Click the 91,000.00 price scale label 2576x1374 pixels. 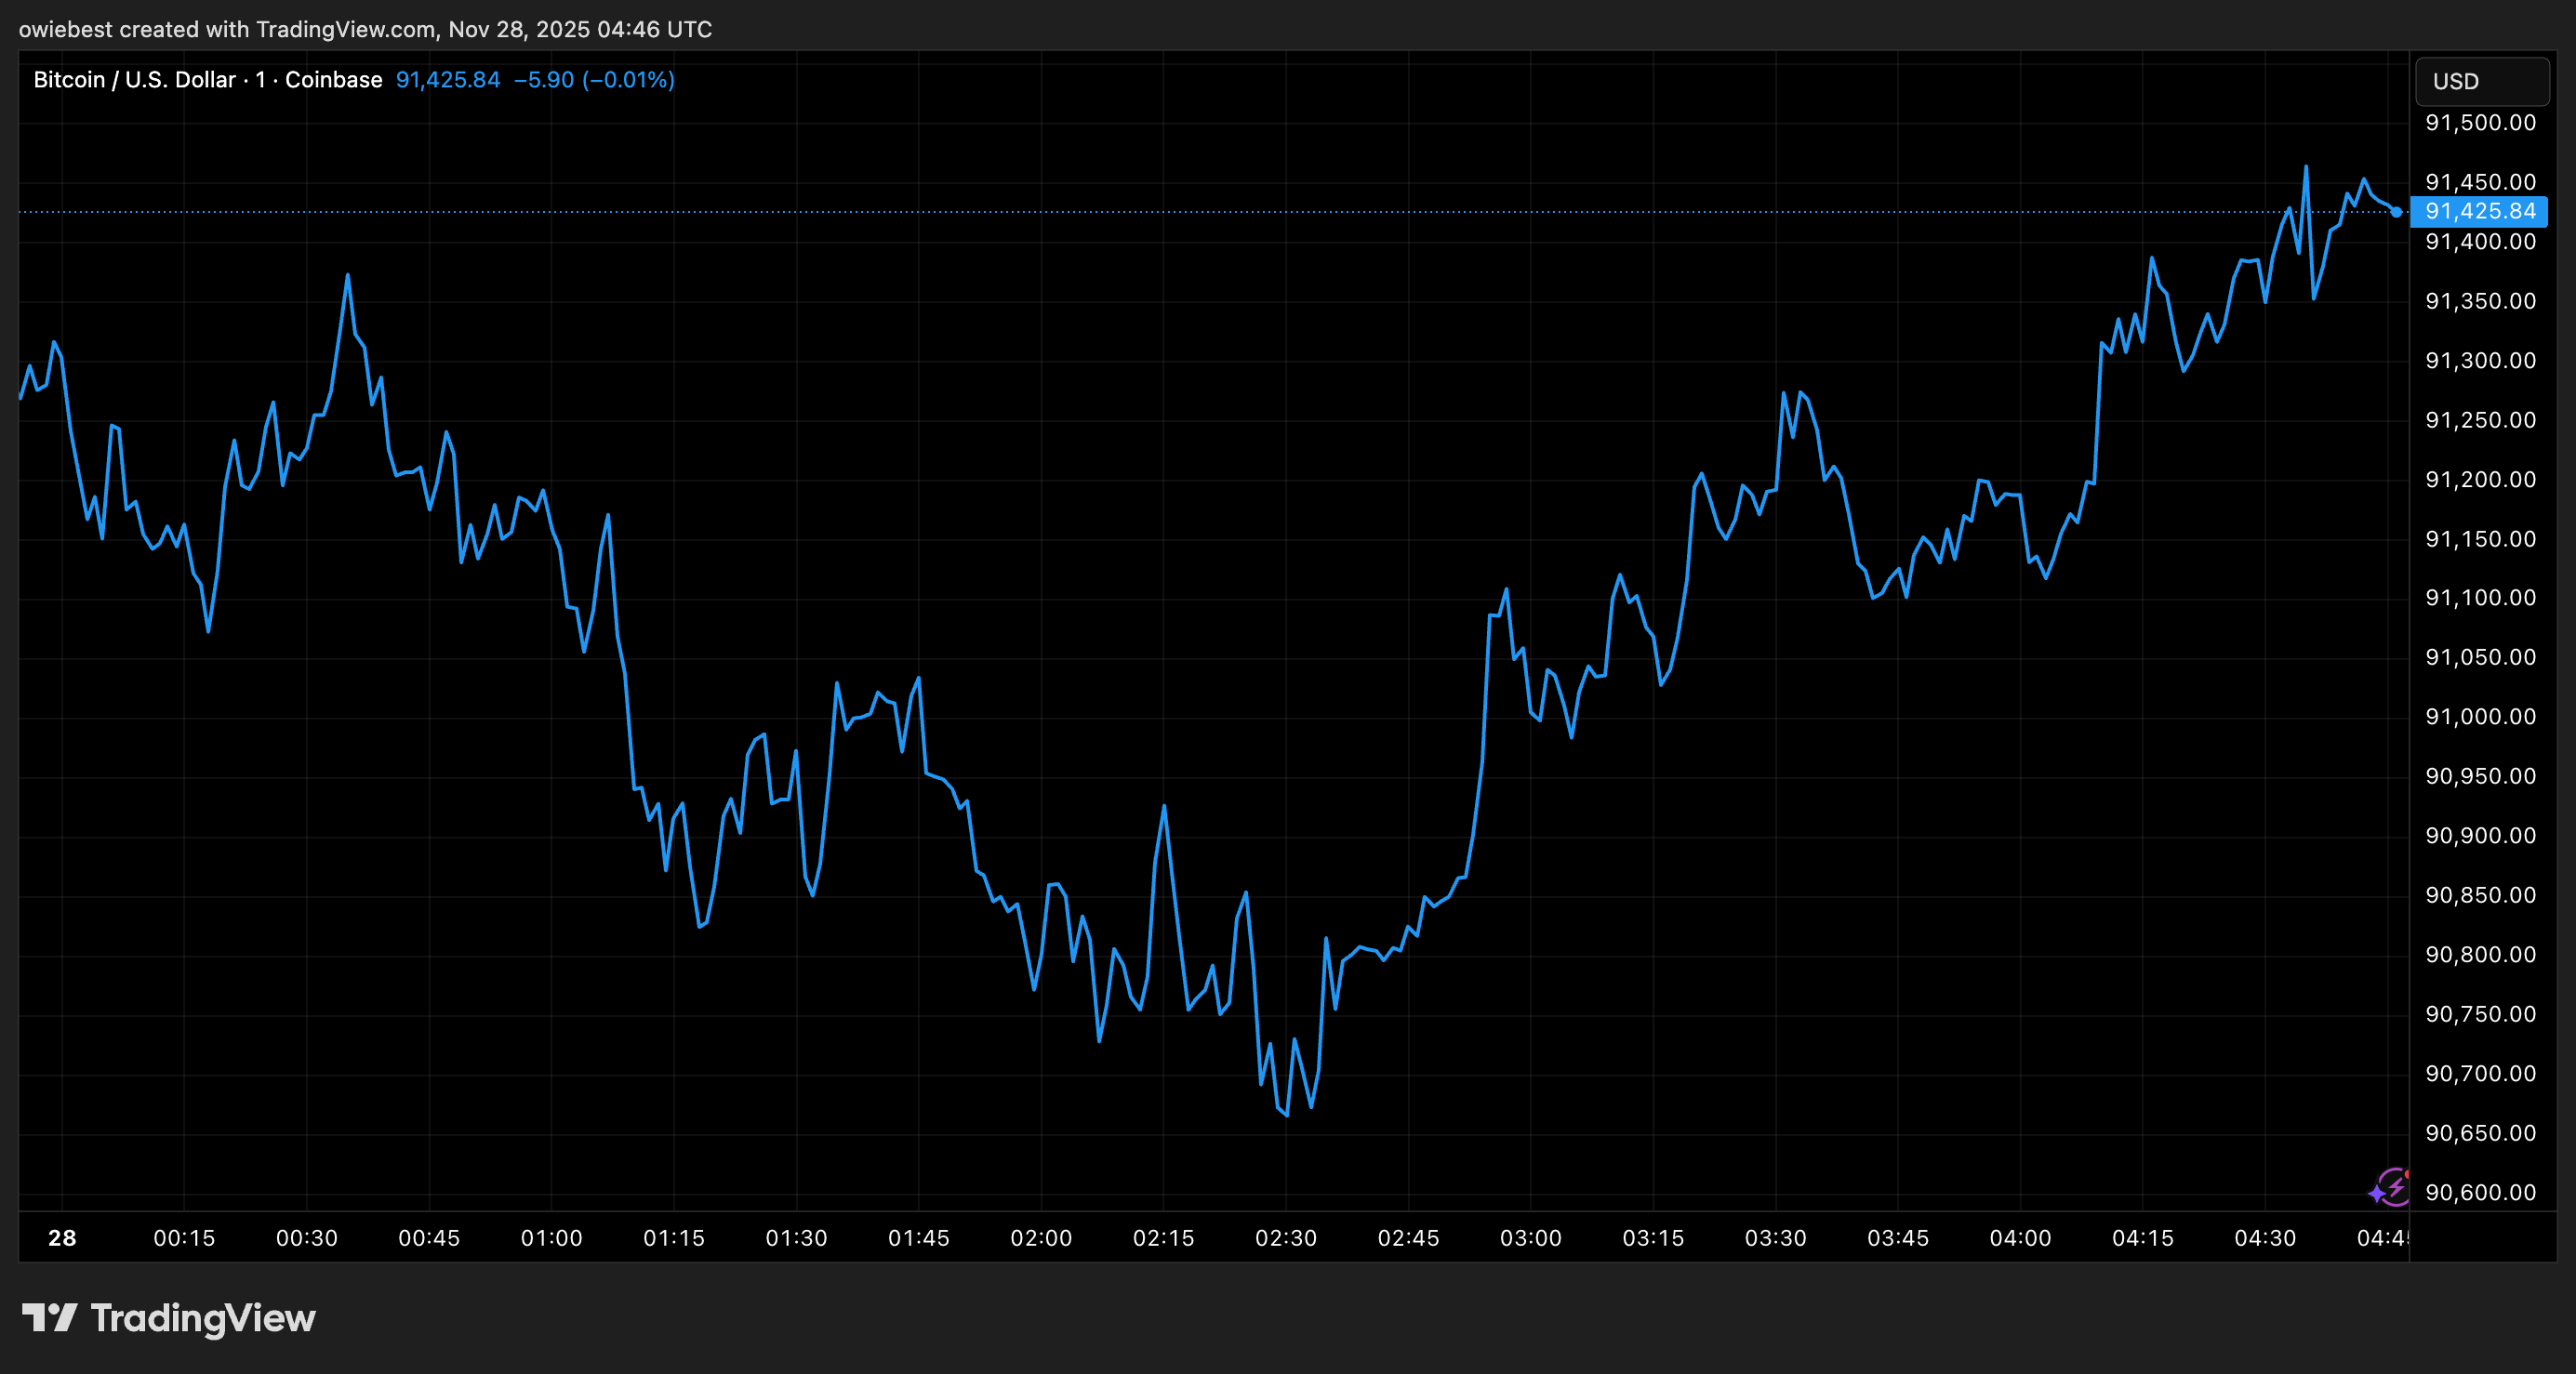point(2480,717)
